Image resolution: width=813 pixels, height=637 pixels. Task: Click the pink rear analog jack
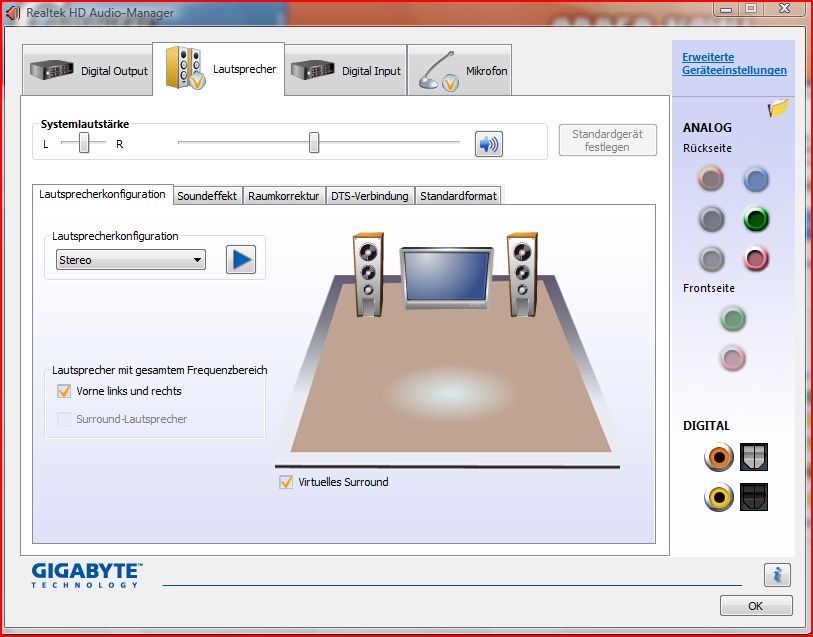tap(755, 258)
